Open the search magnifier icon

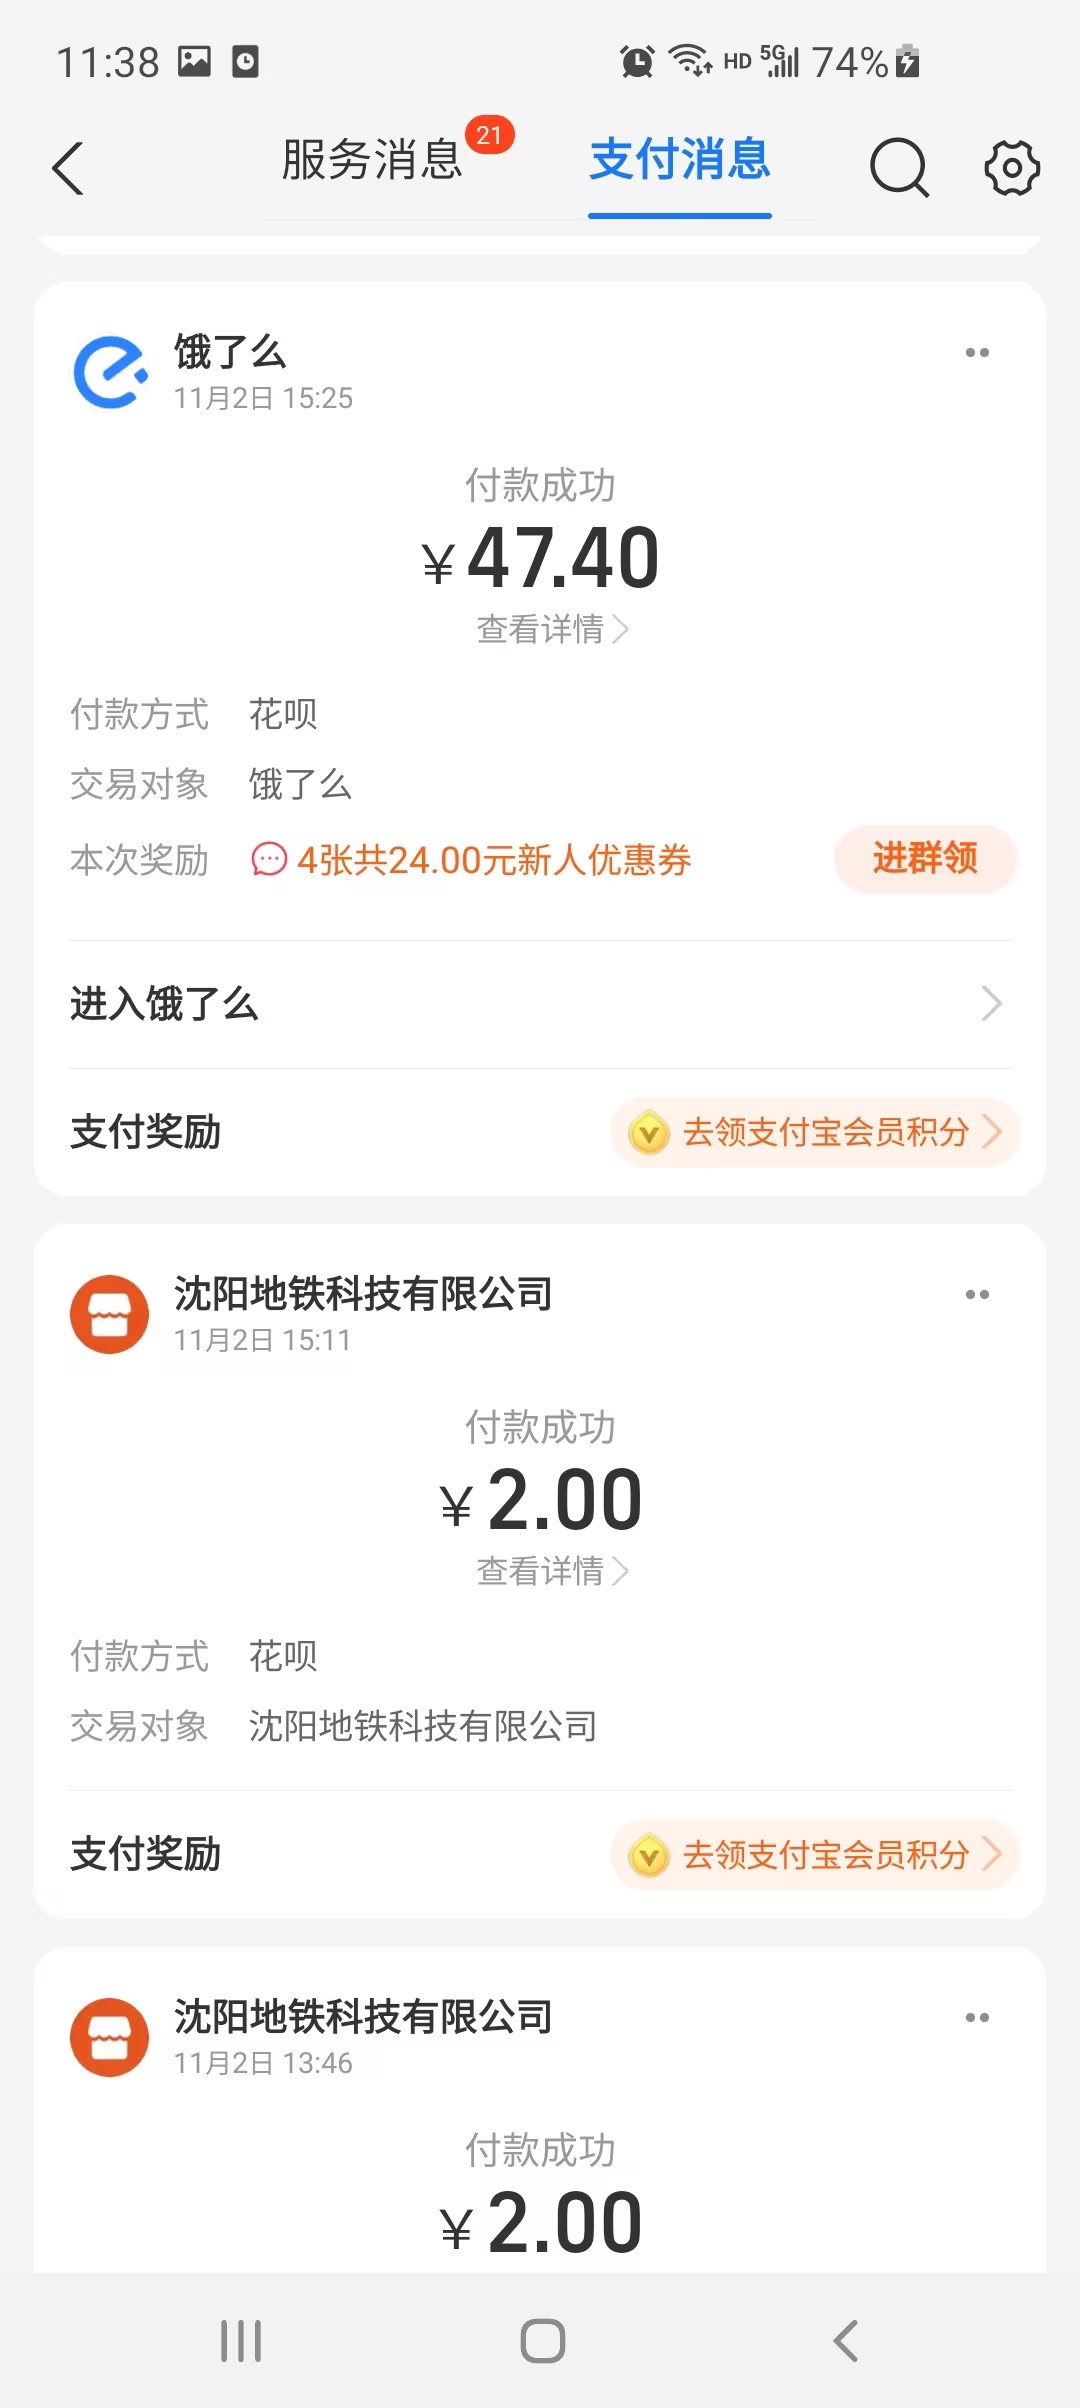pyautogui.click(x=898, y=167)
